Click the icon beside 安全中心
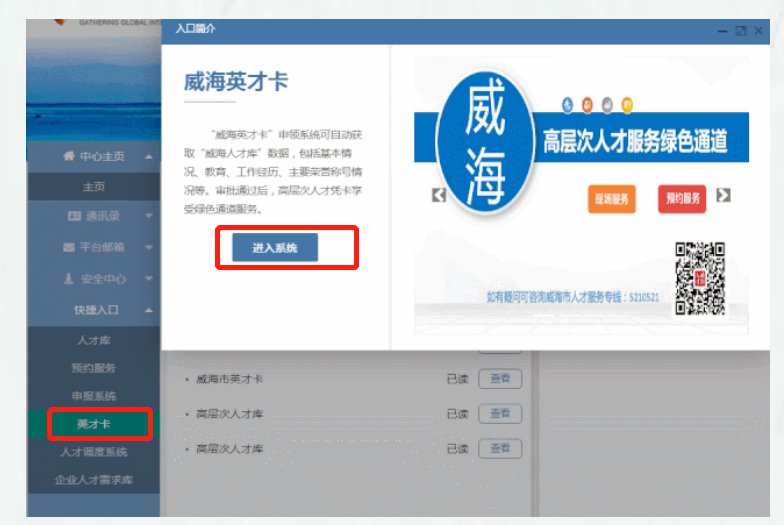 tap(69, 279)
